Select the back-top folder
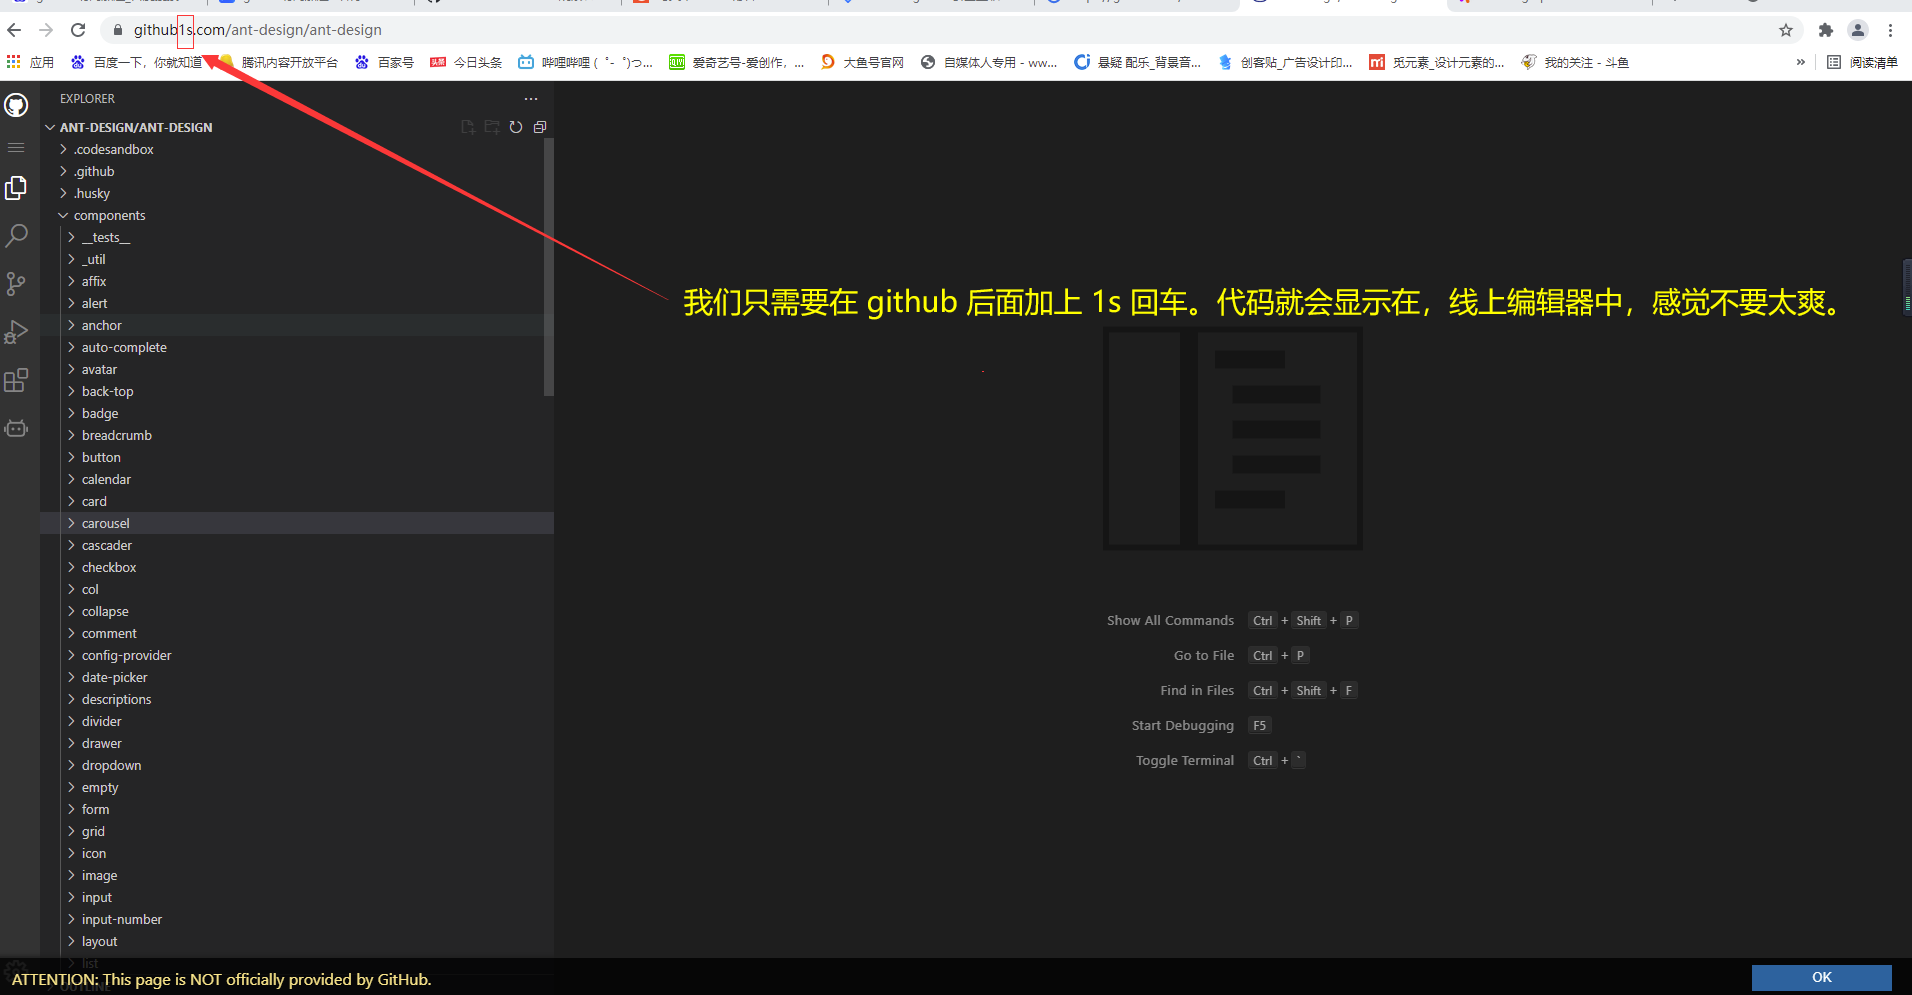The height and width of the screenshot is (995, 1912). (x=297, y=391)
